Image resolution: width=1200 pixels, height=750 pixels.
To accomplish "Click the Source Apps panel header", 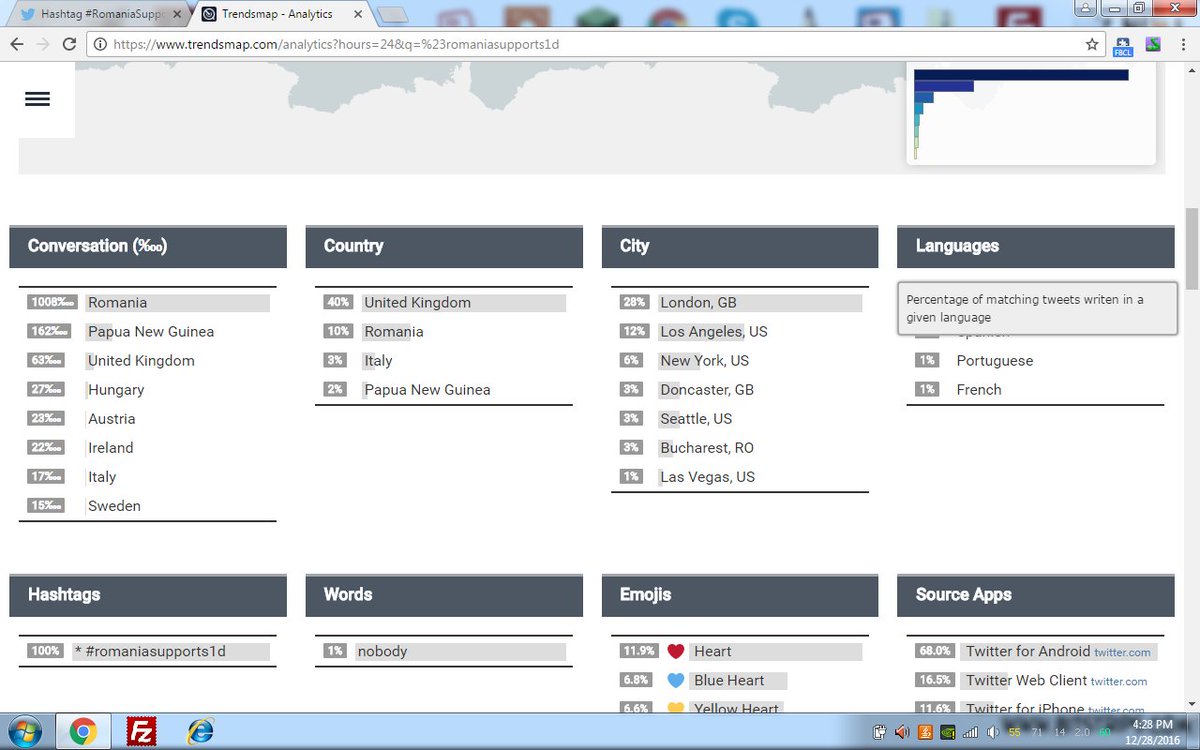I will coord(1036,595).
